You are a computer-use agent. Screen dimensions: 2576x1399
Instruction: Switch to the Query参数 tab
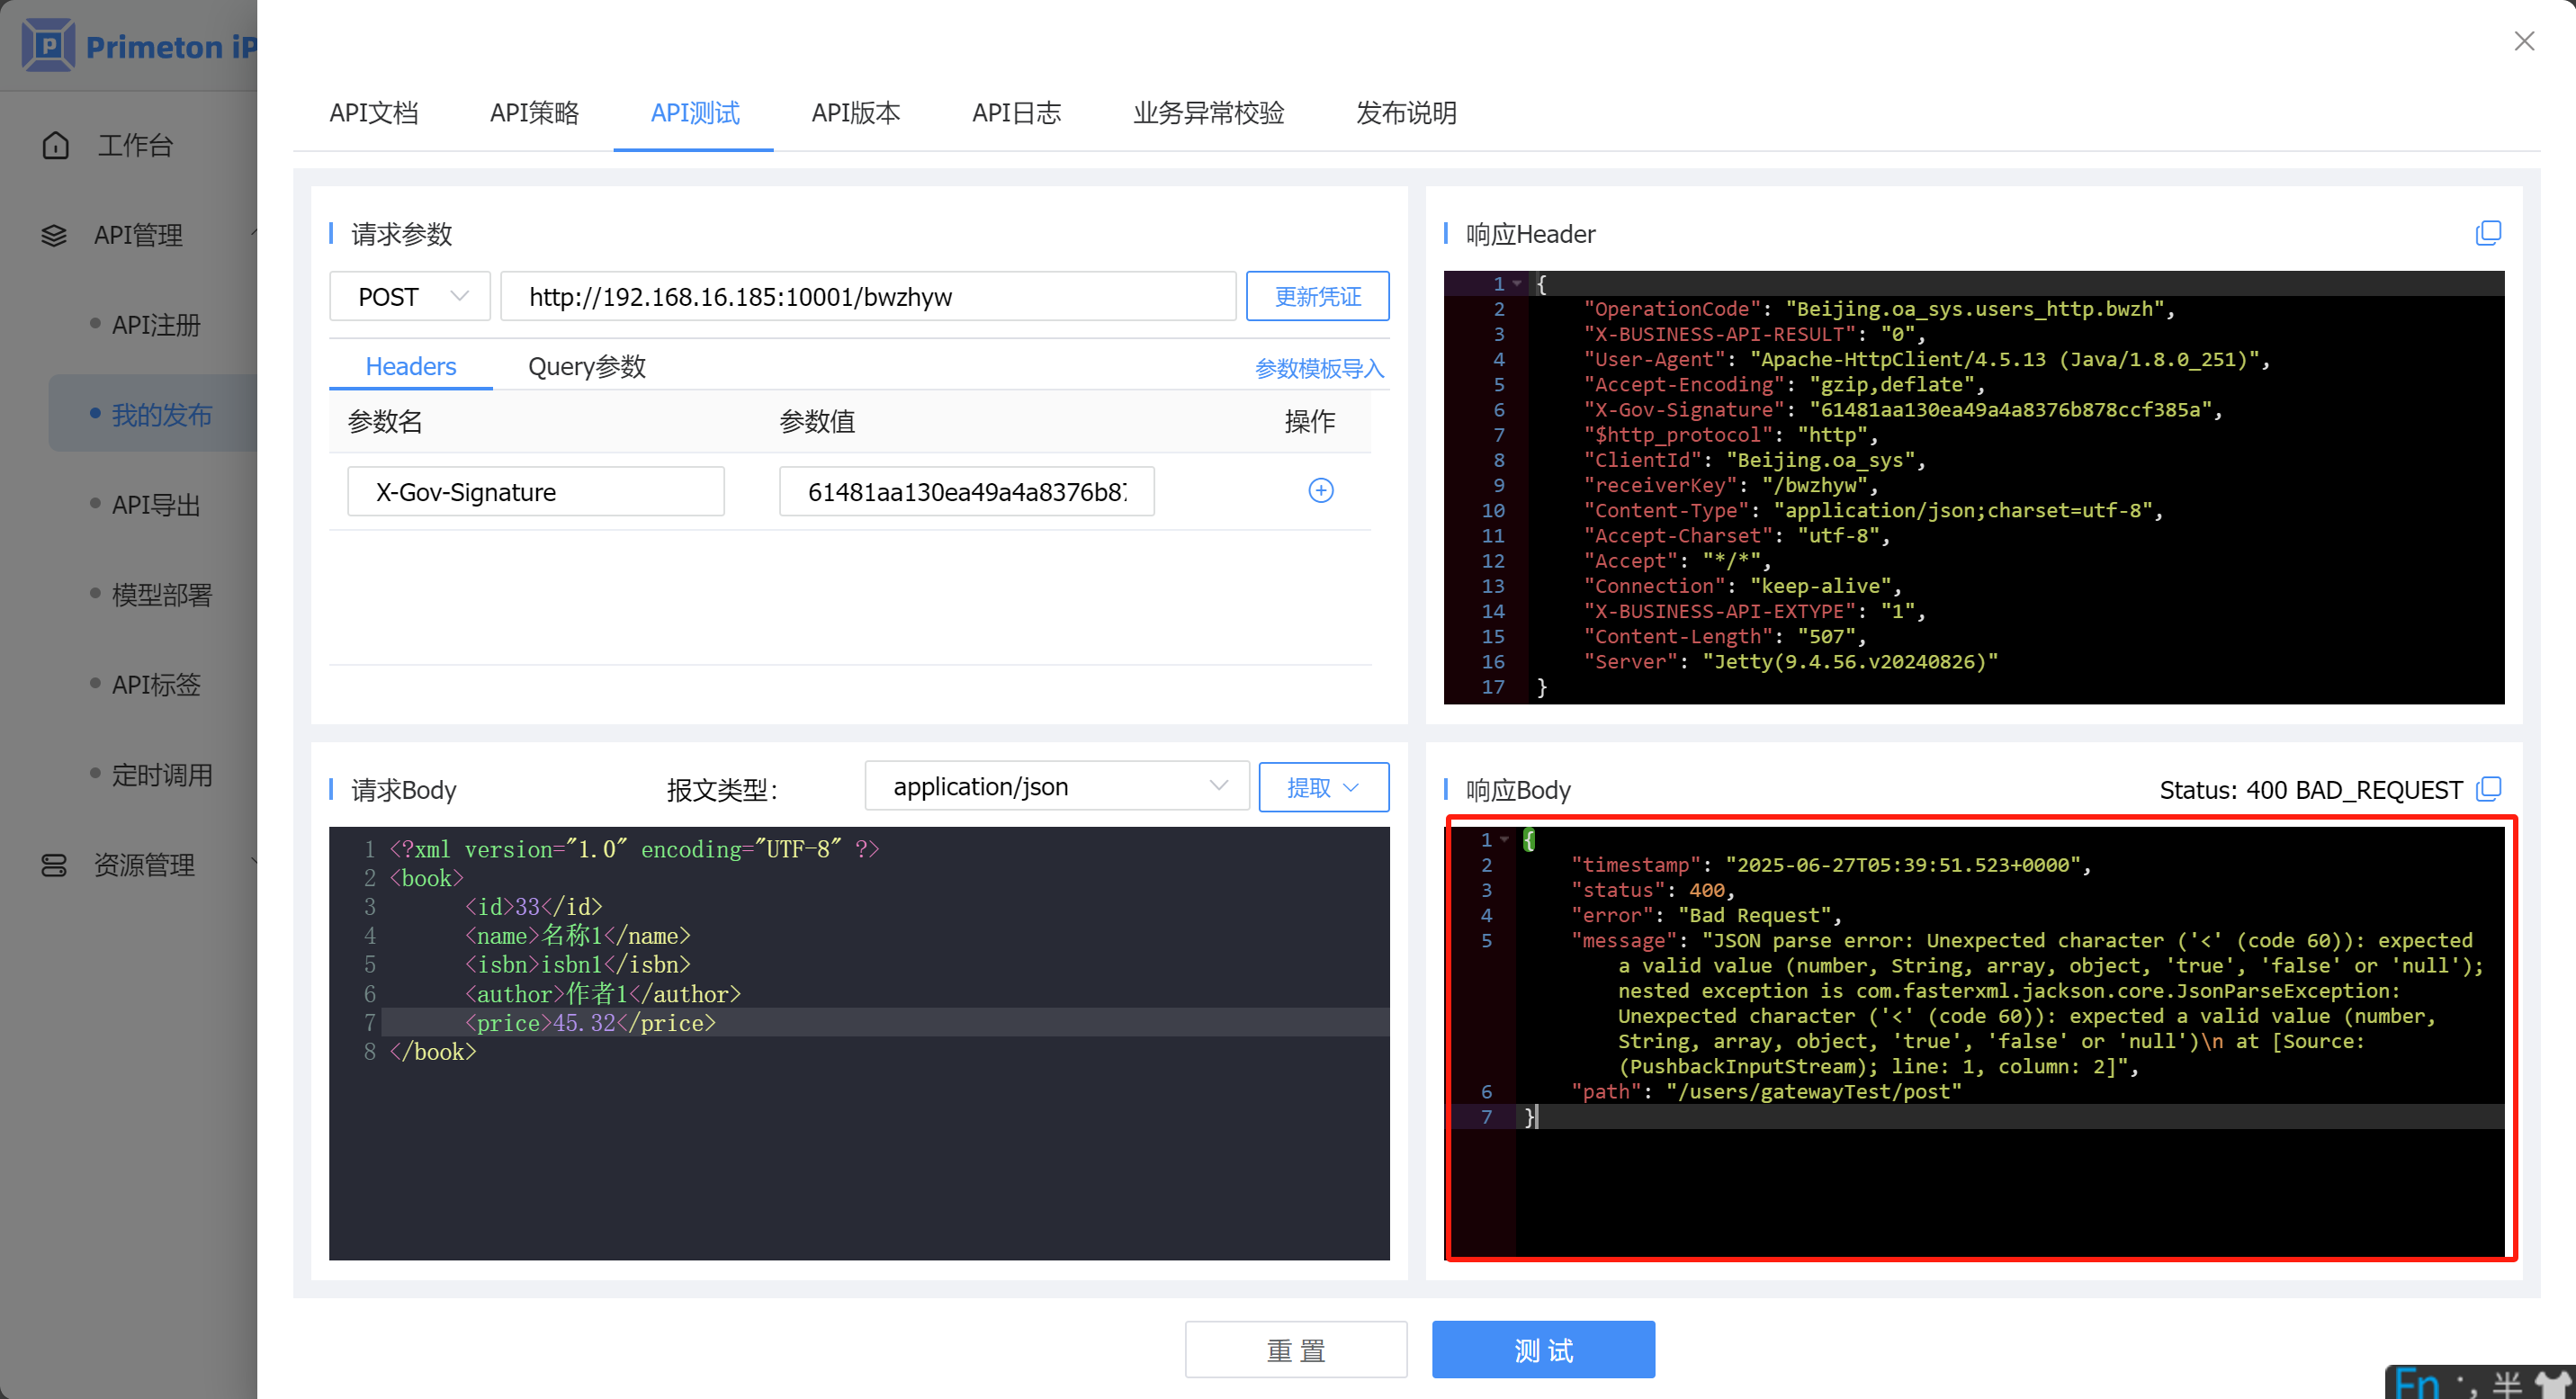pos(587,366)
